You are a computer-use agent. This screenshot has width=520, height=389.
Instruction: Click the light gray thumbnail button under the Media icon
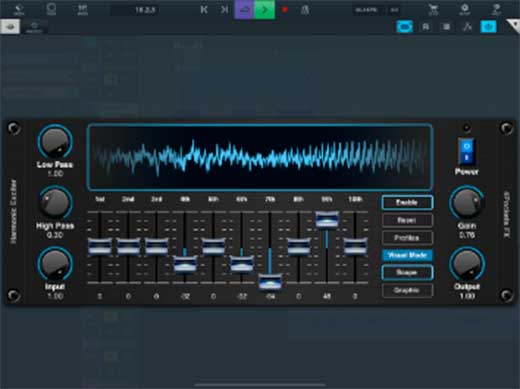(10, 27)
